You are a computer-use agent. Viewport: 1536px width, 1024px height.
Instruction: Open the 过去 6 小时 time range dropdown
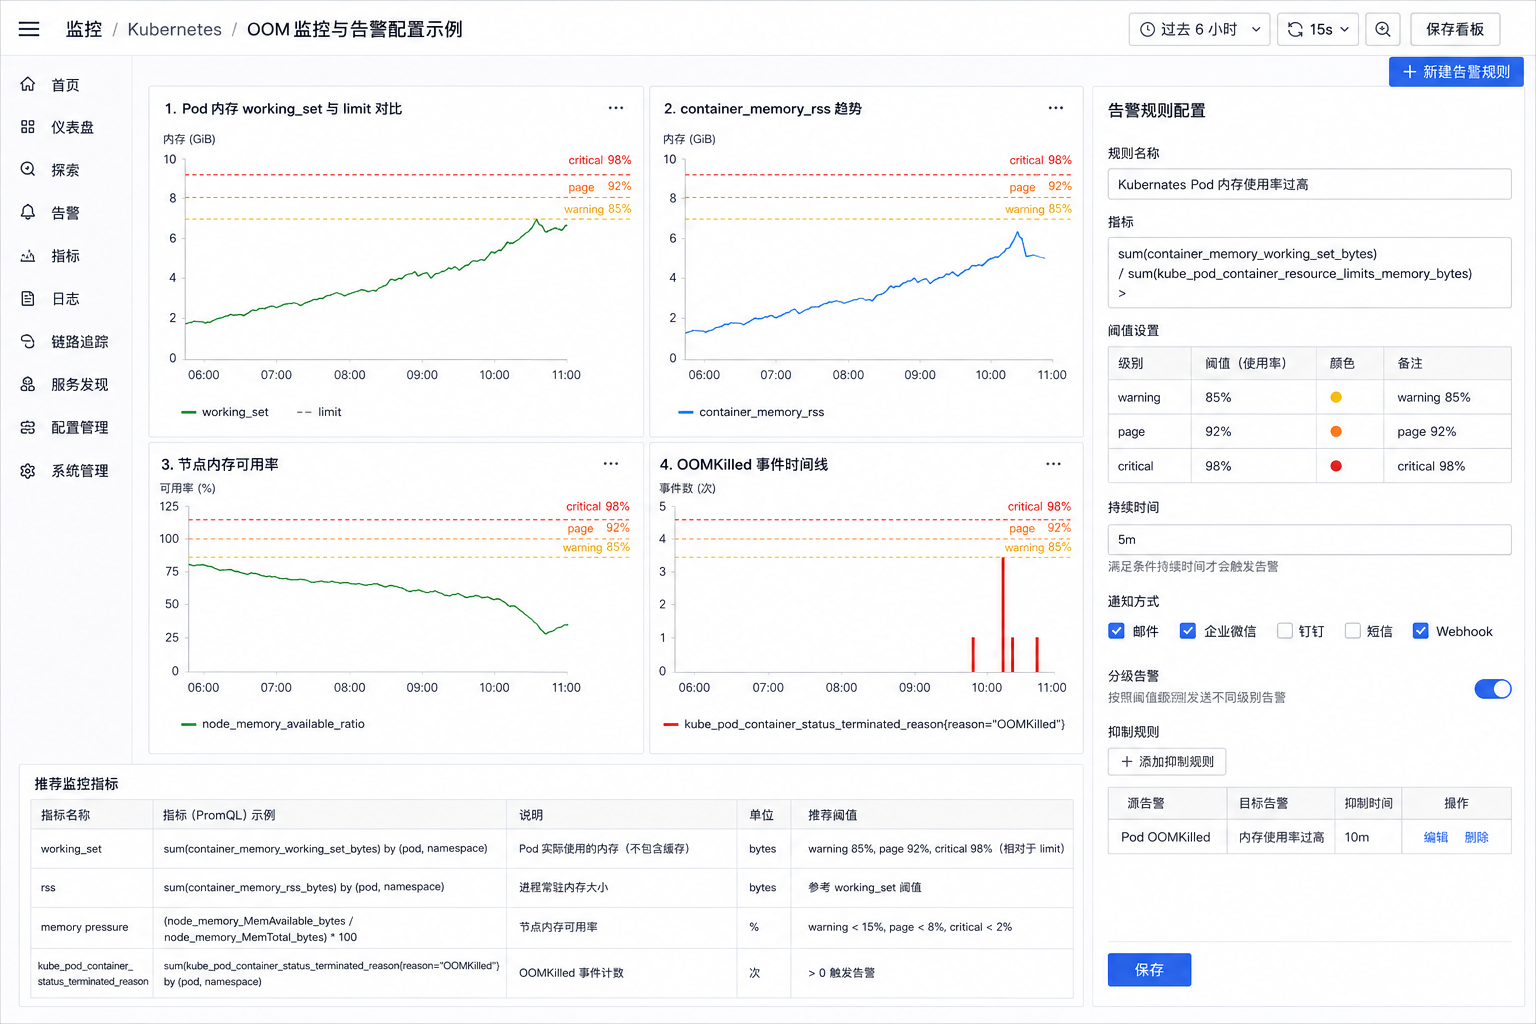pos(1199,29)
